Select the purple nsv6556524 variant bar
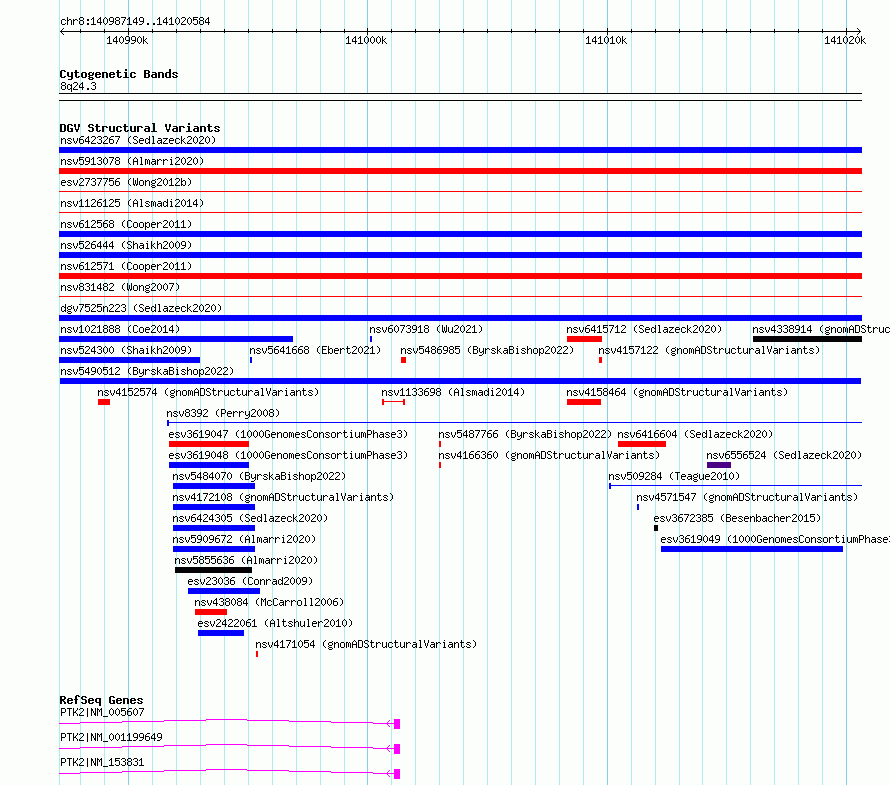Viewport: 890px width, 785px height. pos(719,465)
